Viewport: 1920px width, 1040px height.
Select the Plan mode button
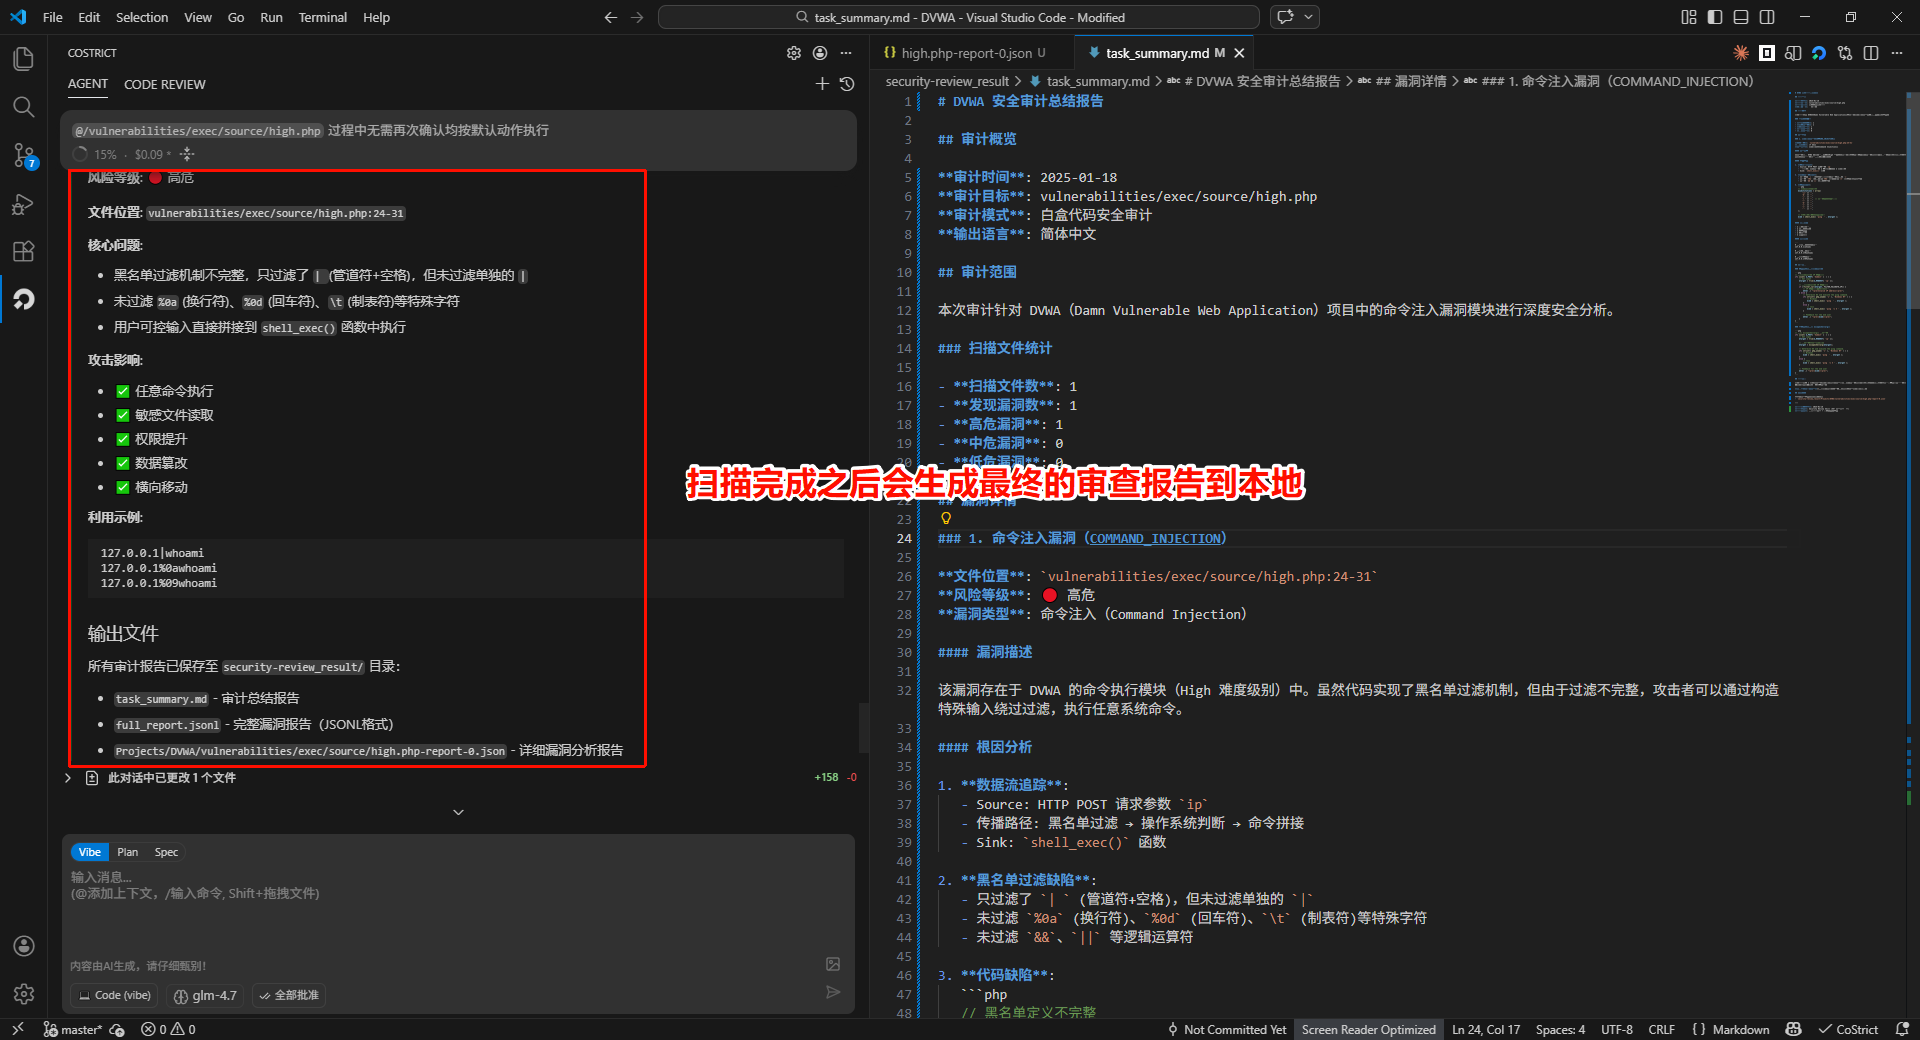(127, 852)
